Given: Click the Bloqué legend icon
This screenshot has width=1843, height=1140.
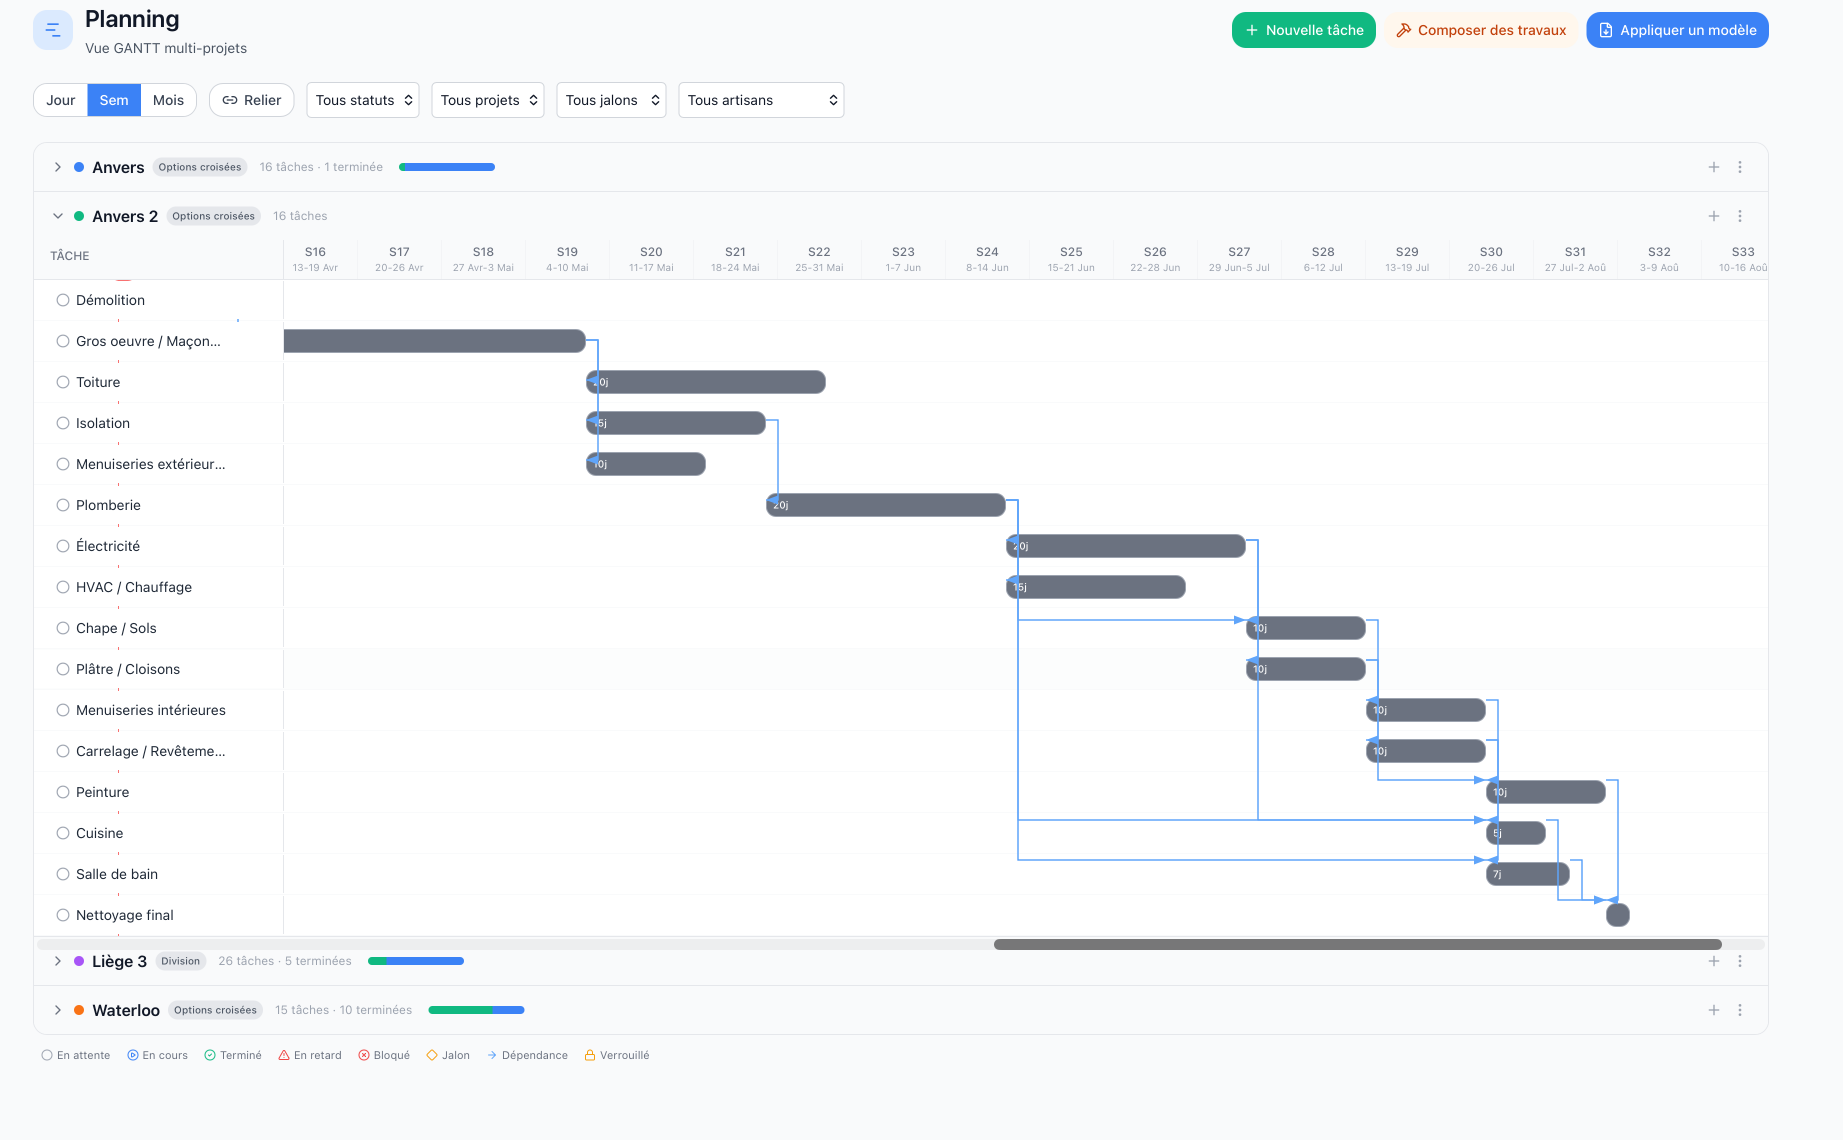Looking at the screenshot, I should (364, 1055).
